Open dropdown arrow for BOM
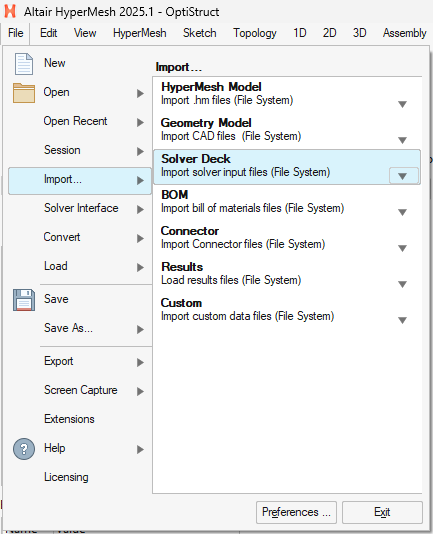The image size is (433, 534). click(x=403, y=212)
